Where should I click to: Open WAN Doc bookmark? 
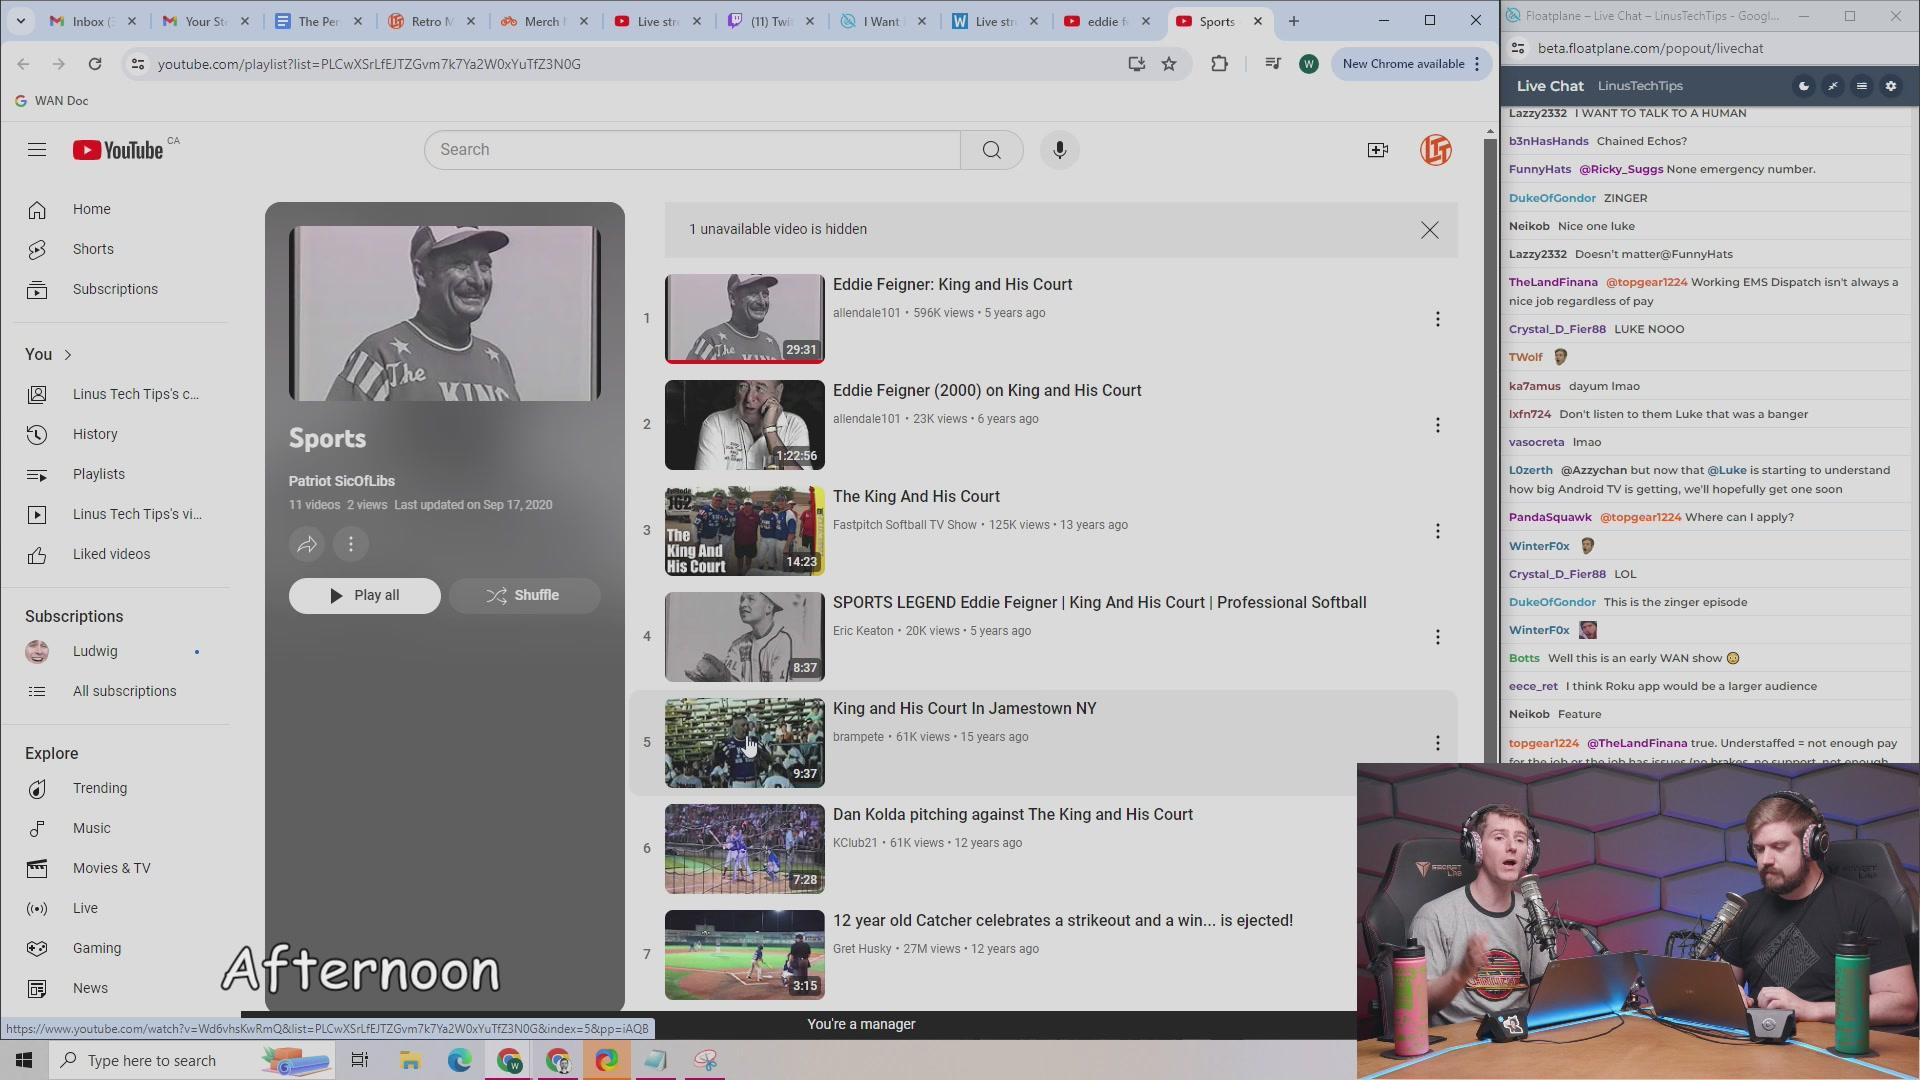click(51, 100)
